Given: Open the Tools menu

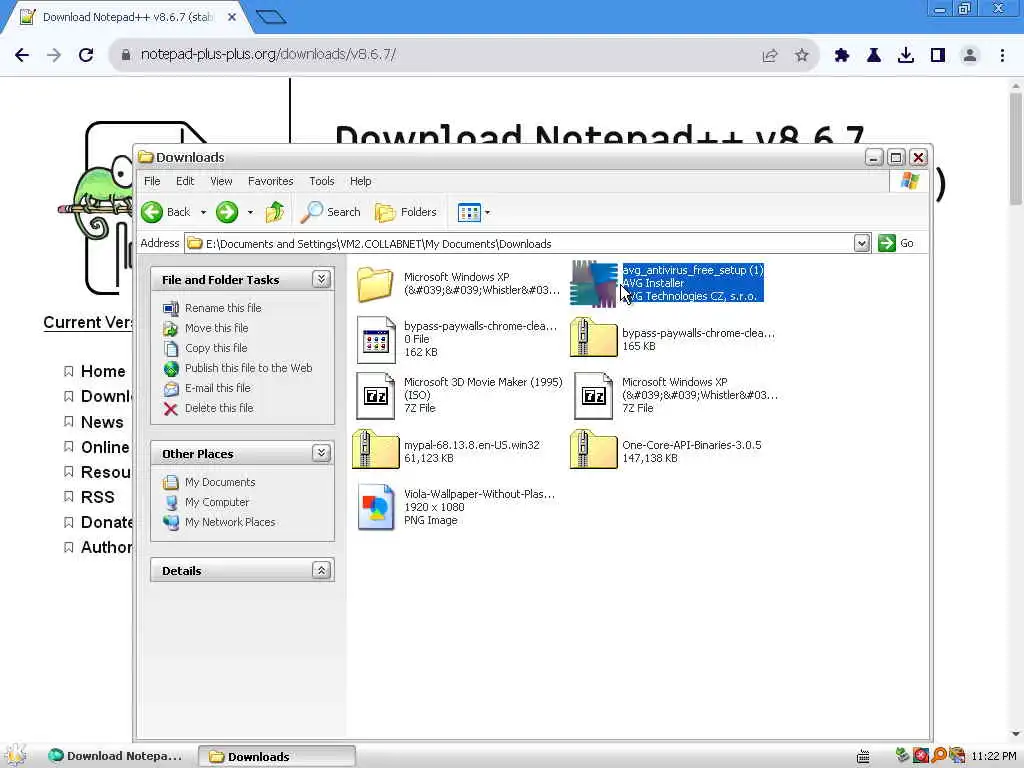Looking at the screenshot, I should 321,181.
